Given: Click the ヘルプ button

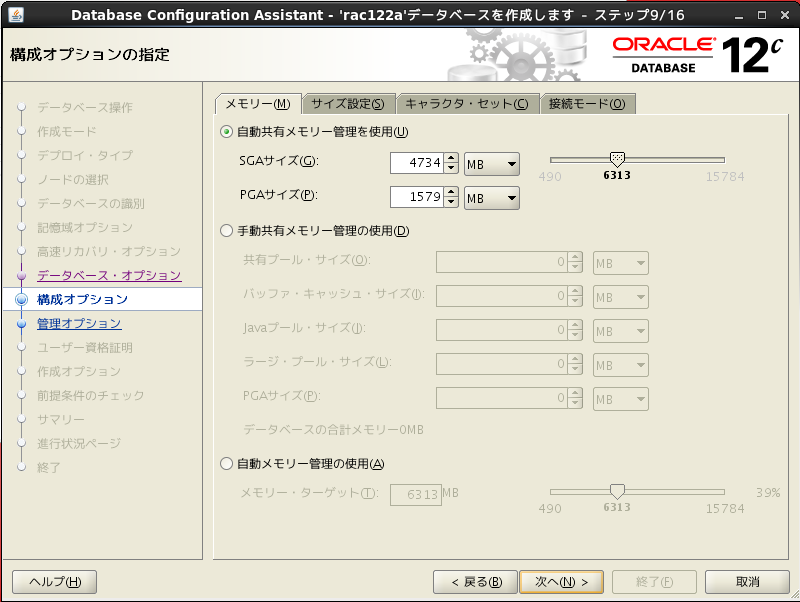Looking at the screenshot, I should pos(55,582).
